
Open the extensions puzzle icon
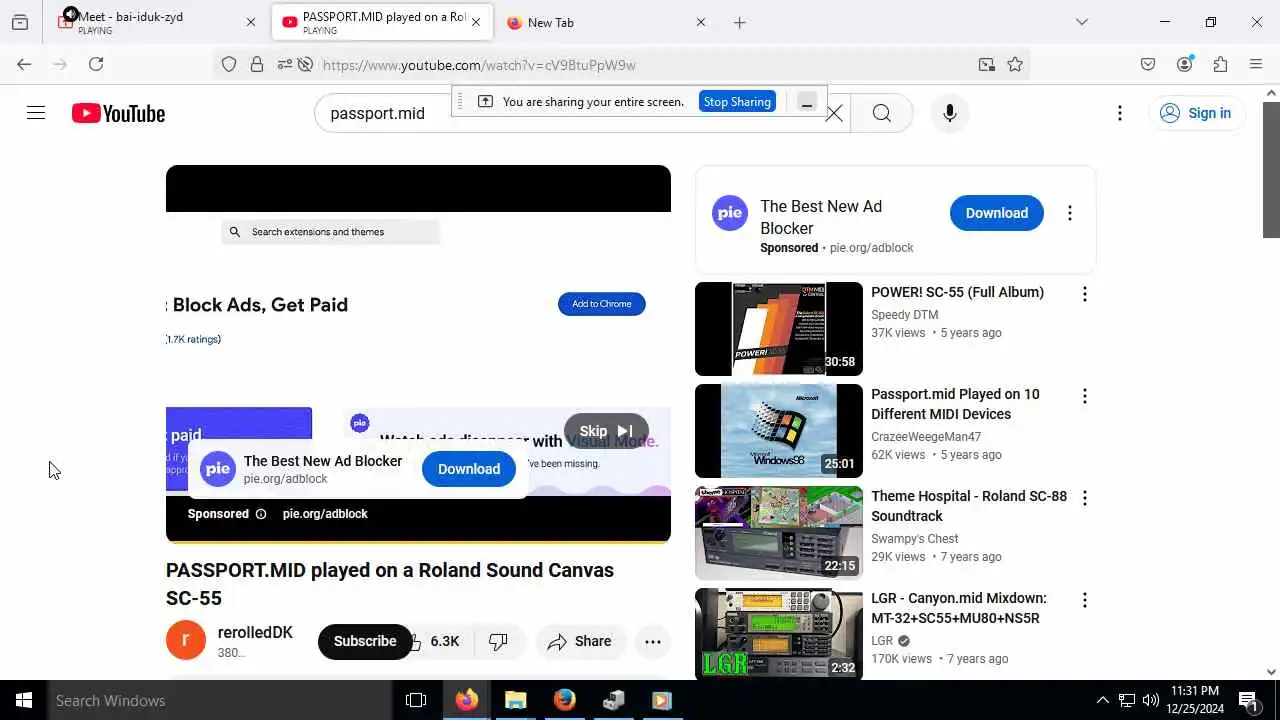point(1220,64)
